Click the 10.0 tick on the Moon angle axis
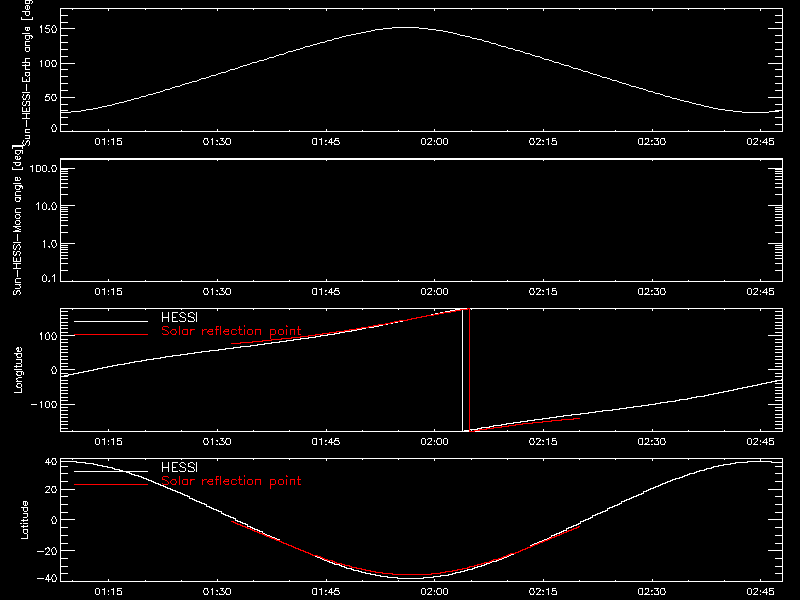The width and height of the screenshot is (800, 600). pos(46,207)
